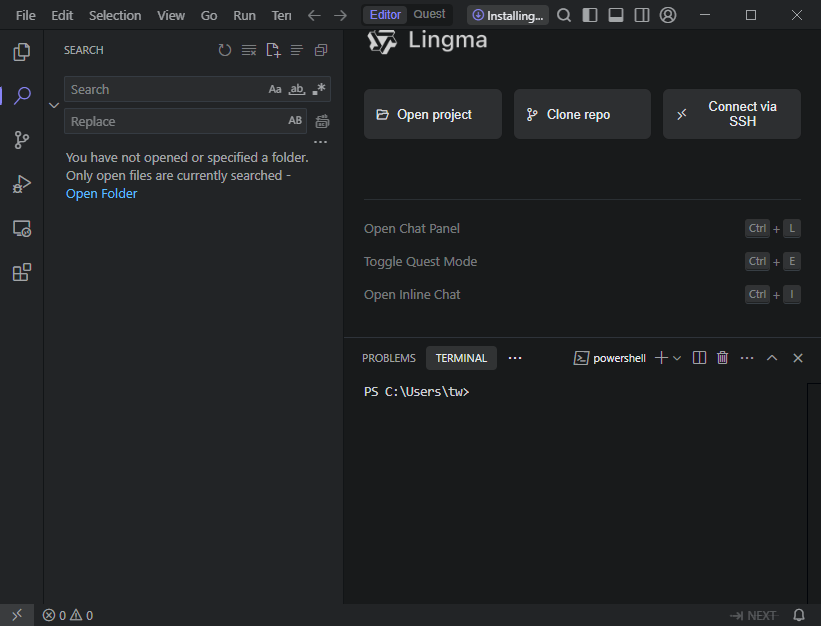Switch to Editor mode
821x626 pixels.
pyautogui.click(x=385, y=15)
